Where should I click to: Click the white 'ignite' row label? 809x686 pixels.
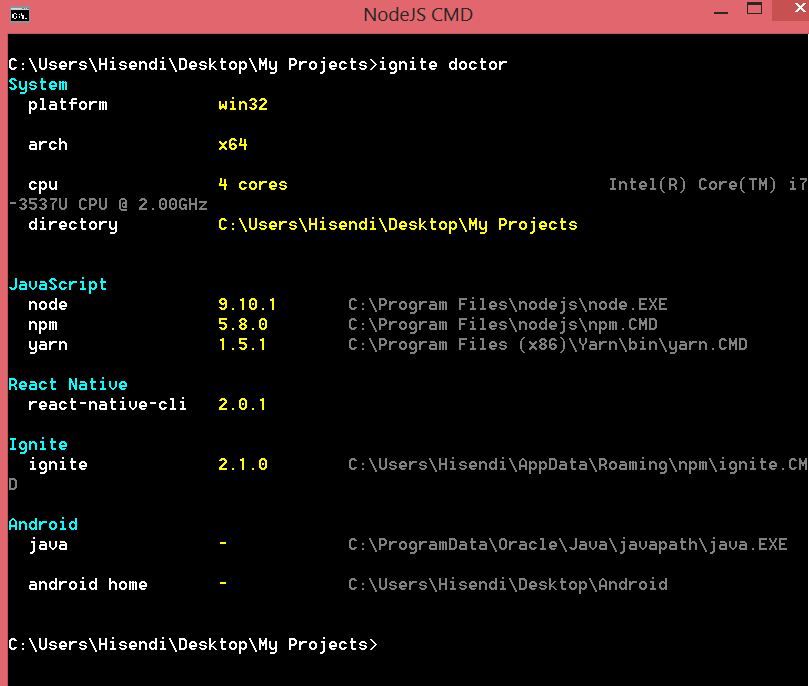(x=58, y=465)
